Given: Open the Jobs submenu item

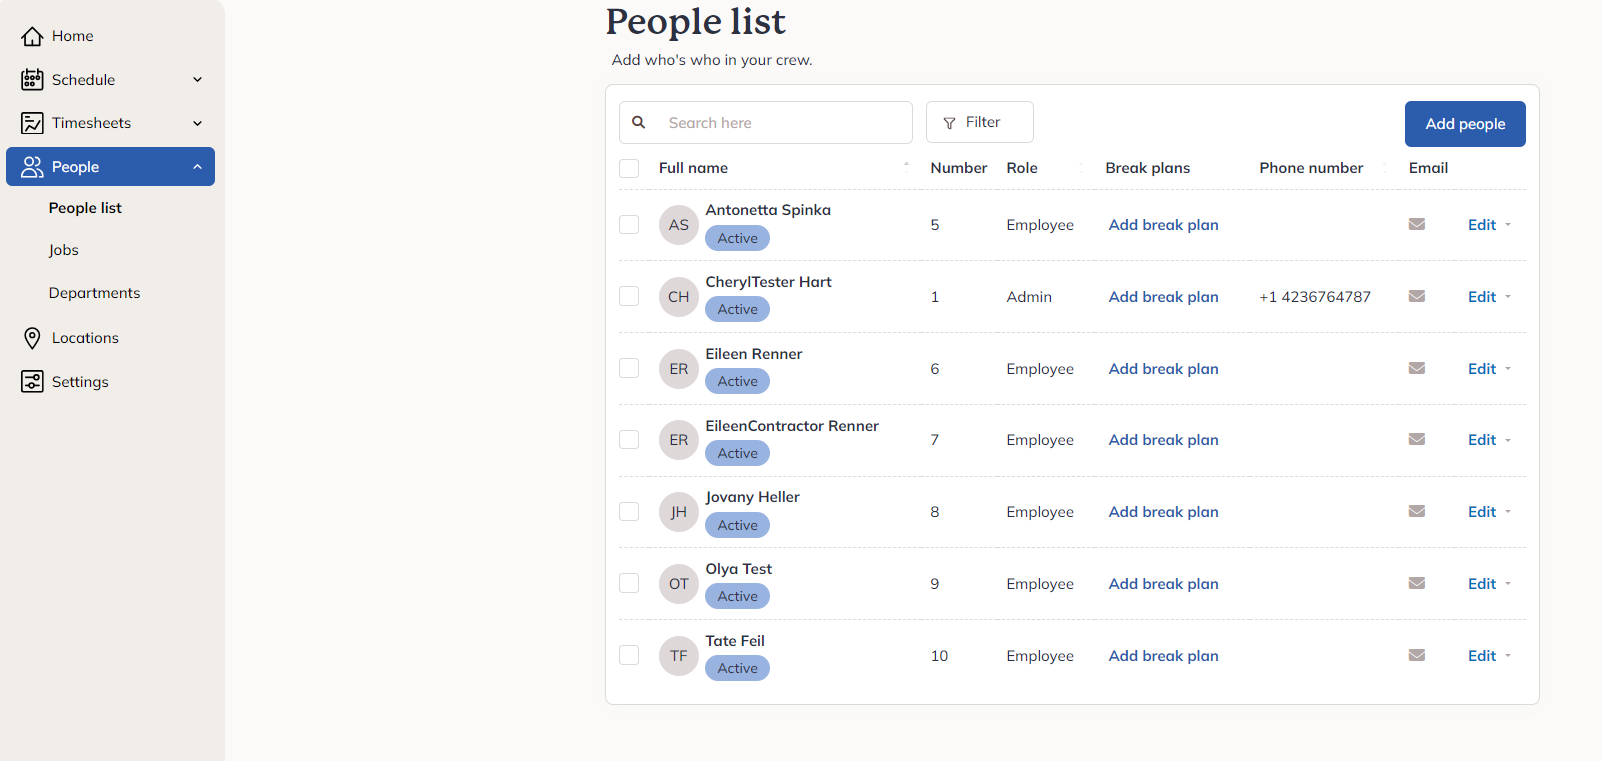Looking at the screenshot, I should click(x=64, y=250).
